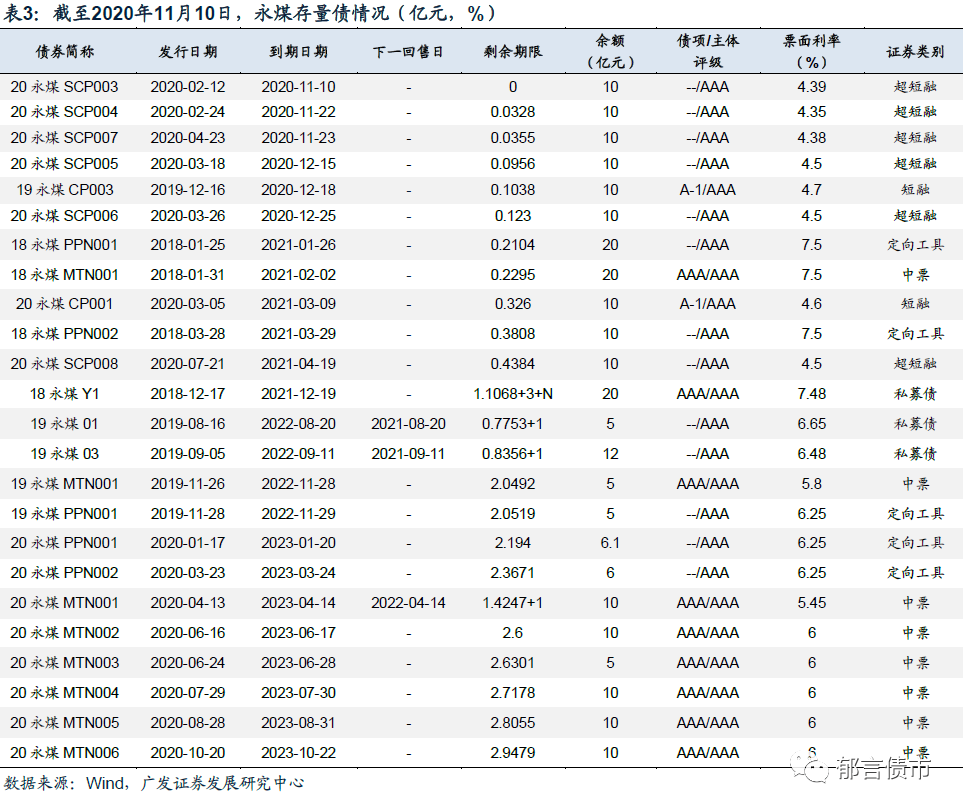The image size is (963, 811).
Task: Select the bond name 19永煤01
Action: [x=62, y=423]
